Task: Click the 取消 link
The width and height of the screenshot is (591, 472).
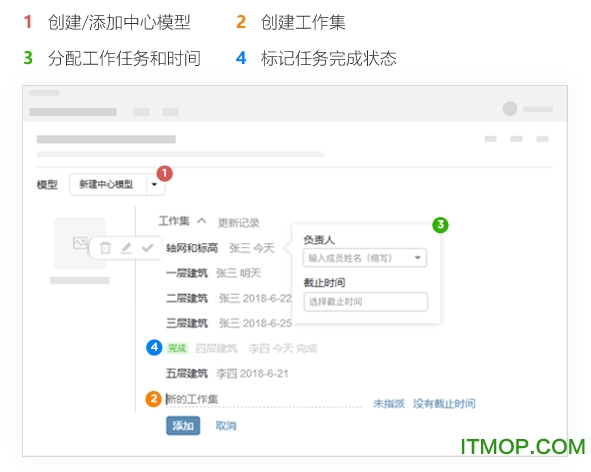Action: (x=226, y=426)
